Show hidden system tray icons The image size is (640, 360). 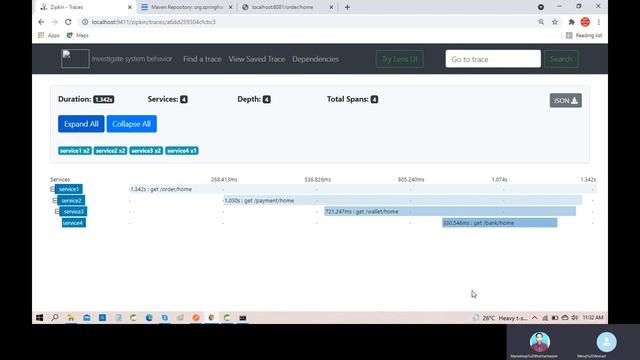pyautogui.click(x=534, y=318)
